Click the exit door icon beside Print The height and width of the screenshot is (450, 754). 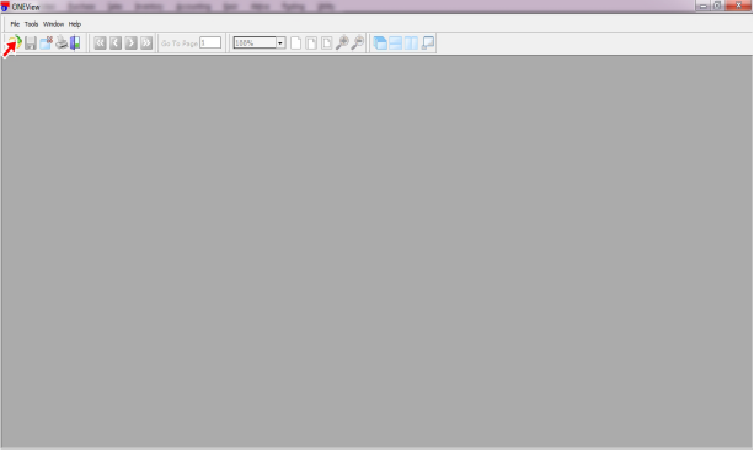coord(75,43)
